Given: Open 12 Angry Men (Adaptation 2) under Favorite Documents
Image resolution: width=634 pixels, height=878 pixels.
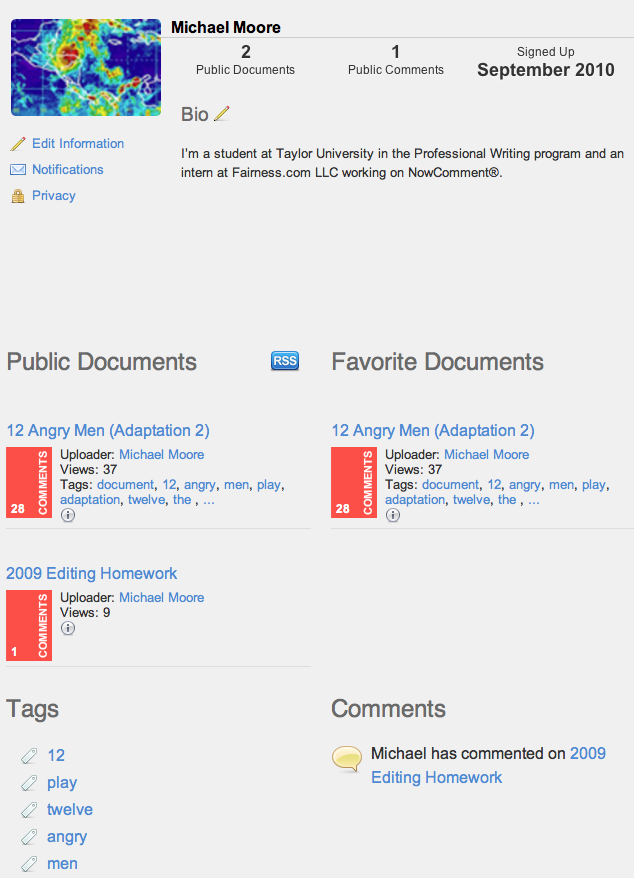Looking at the screenshot, I should [433, 431].
